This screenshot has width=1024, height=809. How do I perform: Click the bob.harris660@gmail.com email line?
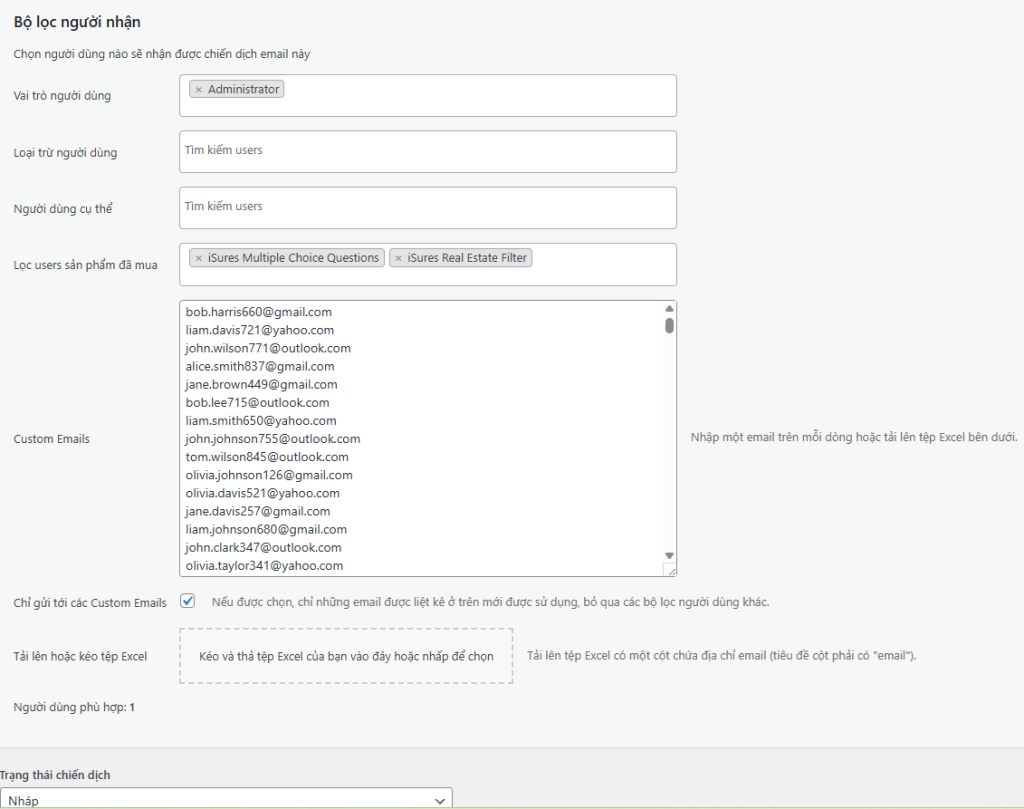(x=259, y=312)
